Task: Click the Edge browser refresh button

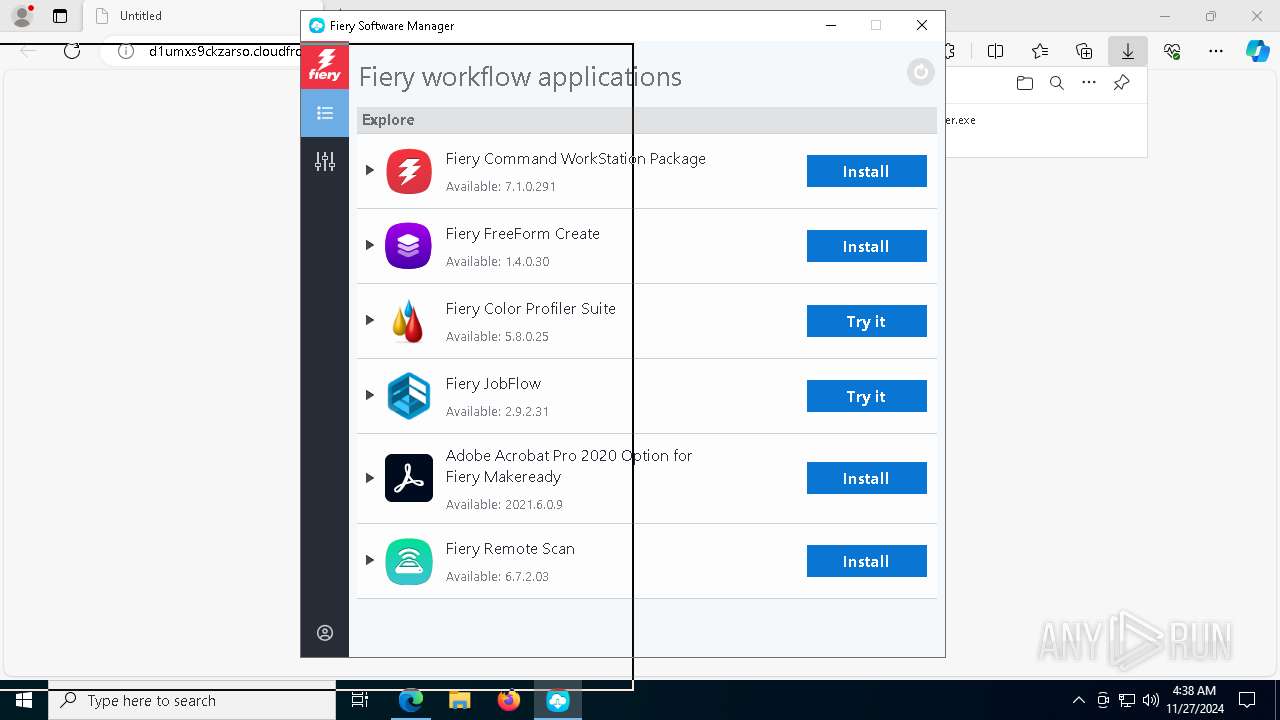Action: 72,51
